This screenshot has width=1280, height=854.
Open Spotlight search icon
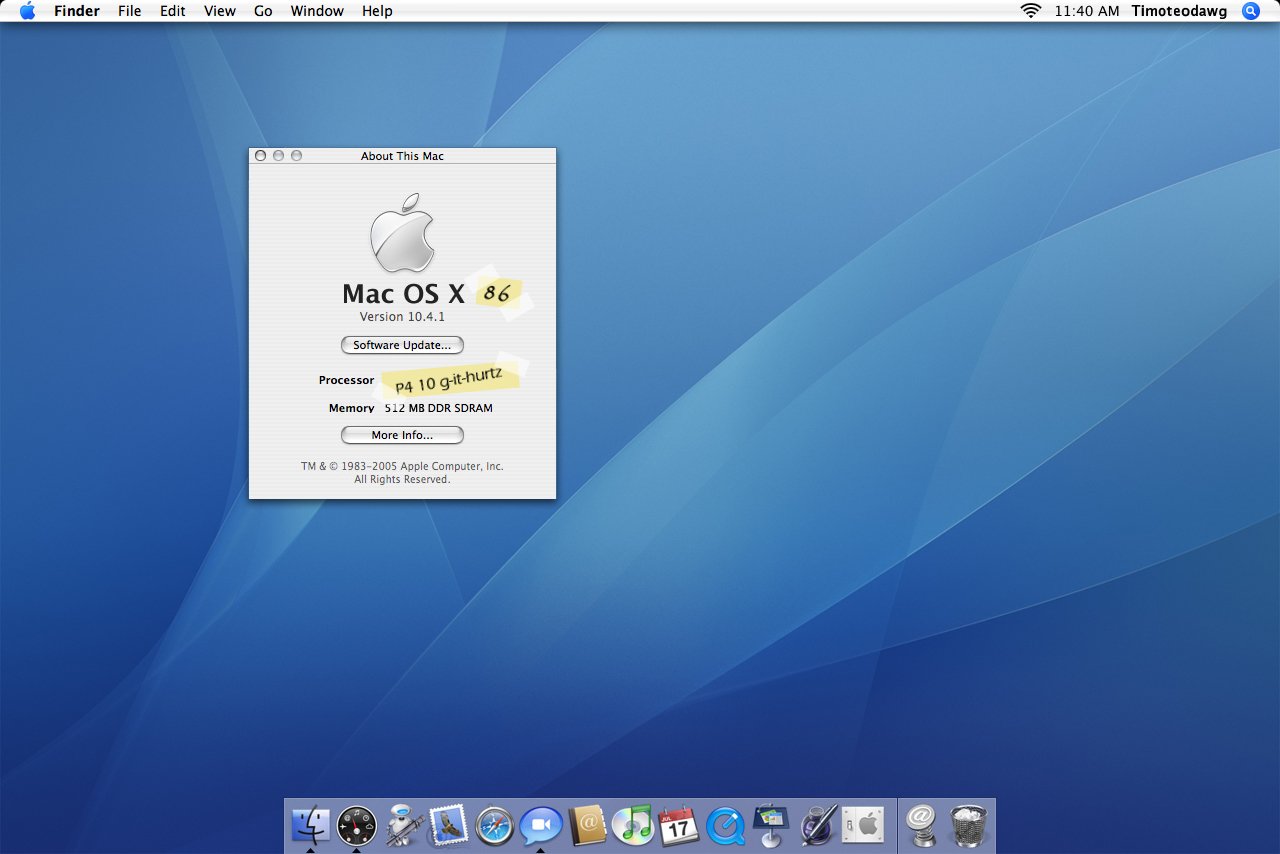[x=1251, y=11]
